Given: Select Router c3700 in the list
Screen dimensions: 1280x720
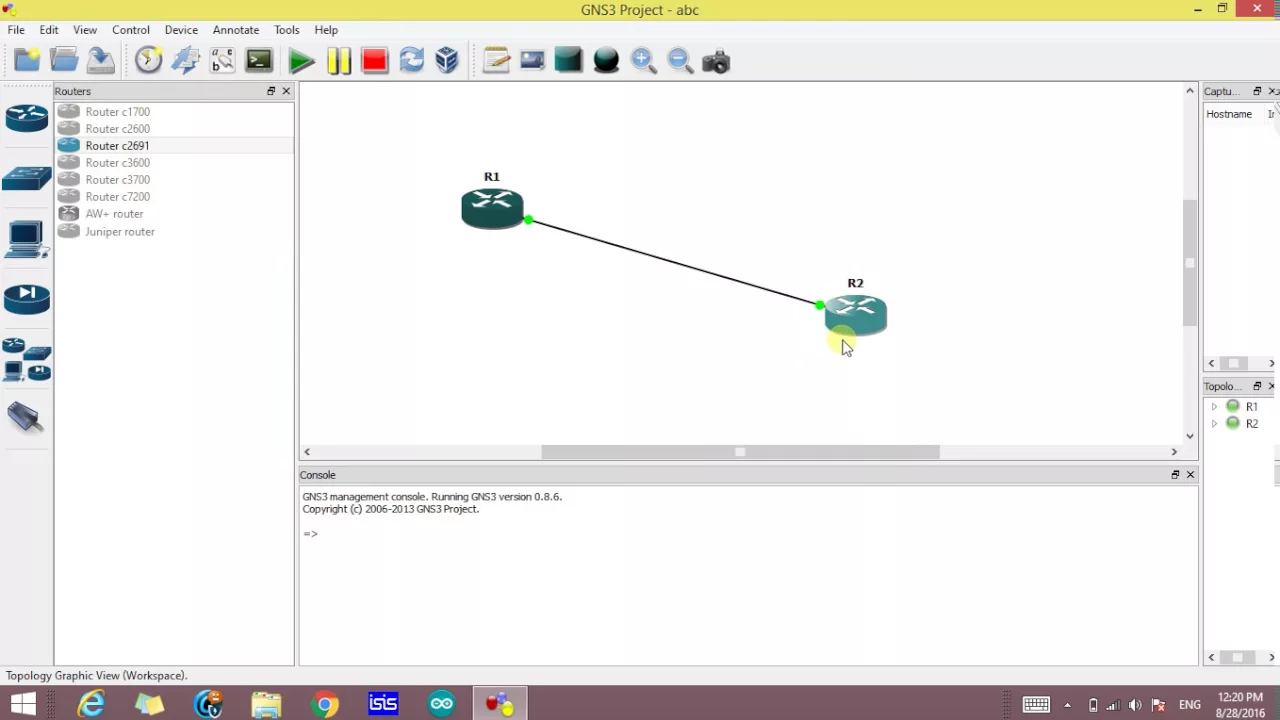Looking at the screenshot, I should click(x=174, y=180).
